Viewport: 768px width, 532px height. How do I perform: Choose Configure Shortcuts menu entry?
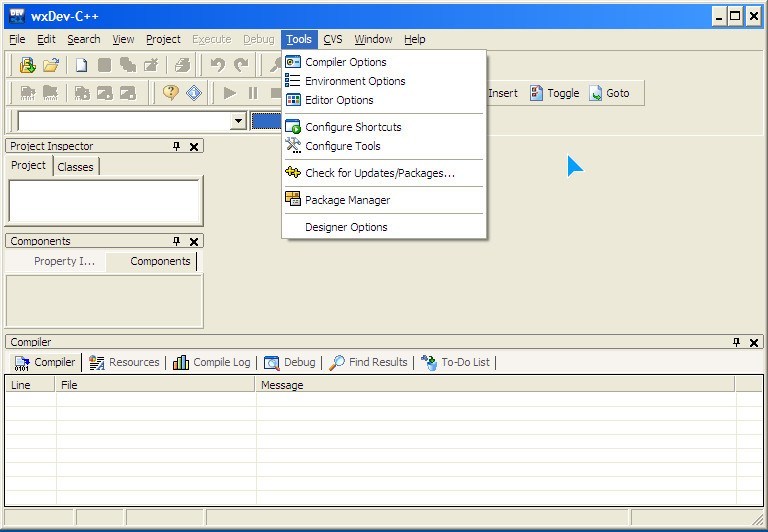click(x=384, y=127)
